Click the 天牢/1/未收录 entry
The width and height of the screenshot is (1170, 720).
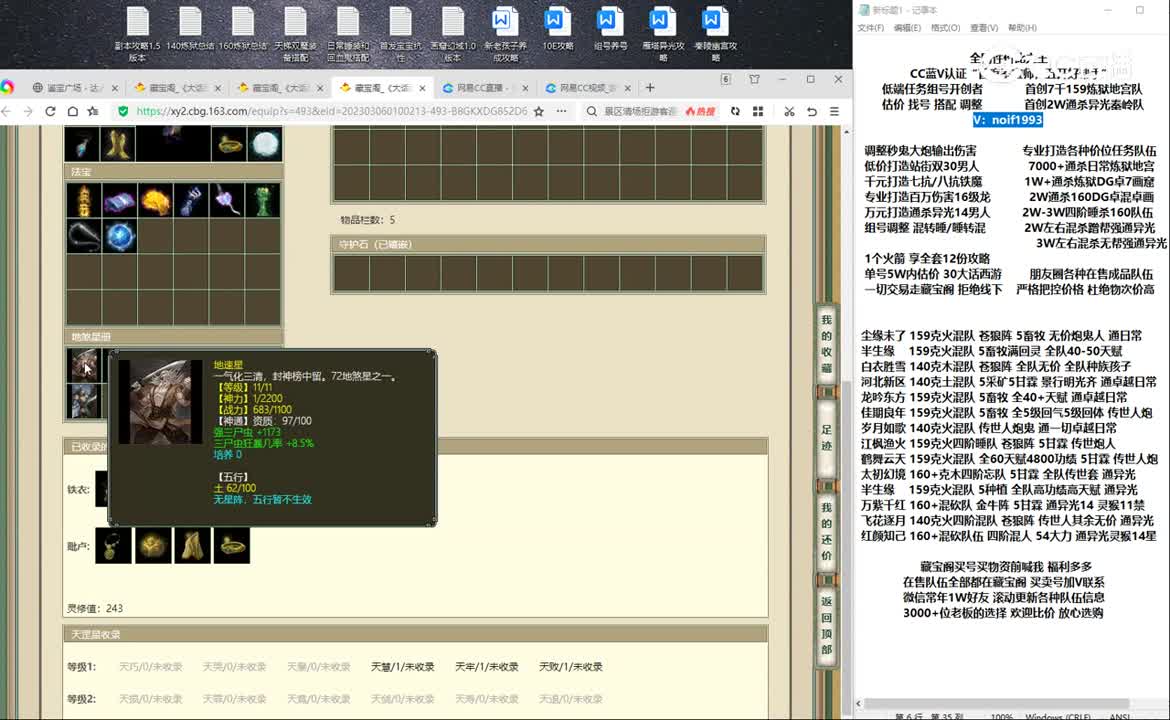(487, 666)
